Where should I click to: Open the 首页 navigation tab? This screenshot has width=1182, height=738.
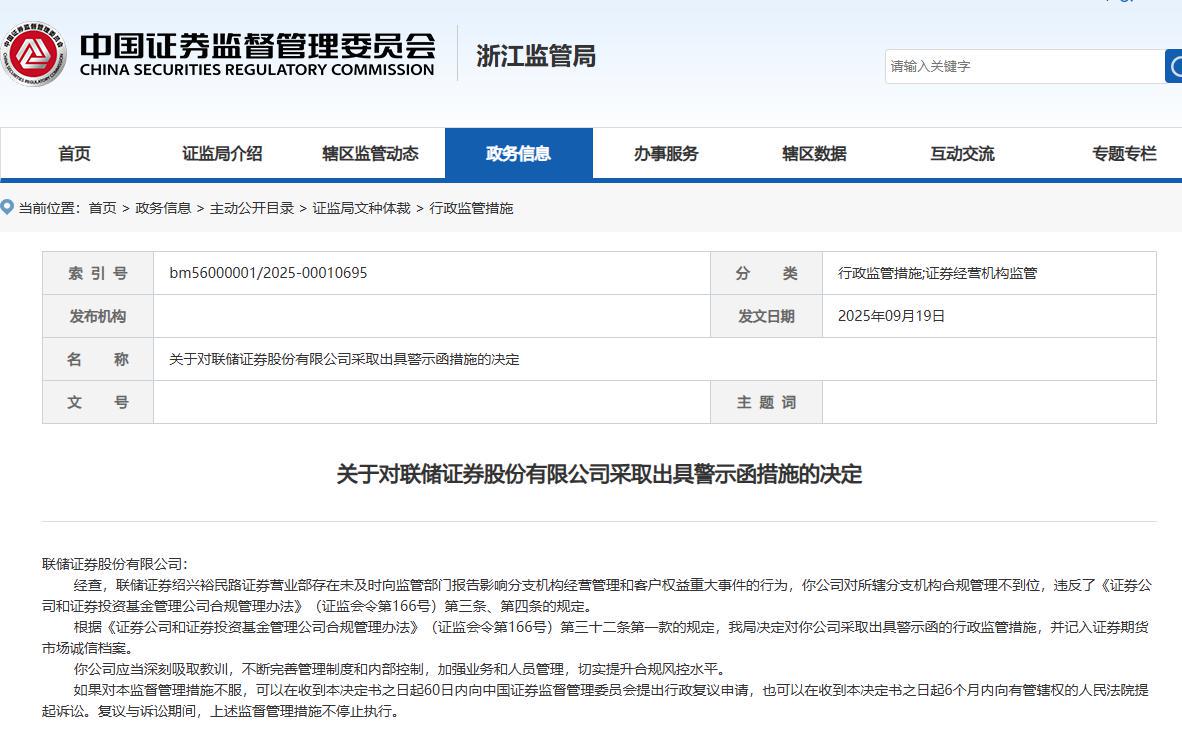click(x=75, y=154)
